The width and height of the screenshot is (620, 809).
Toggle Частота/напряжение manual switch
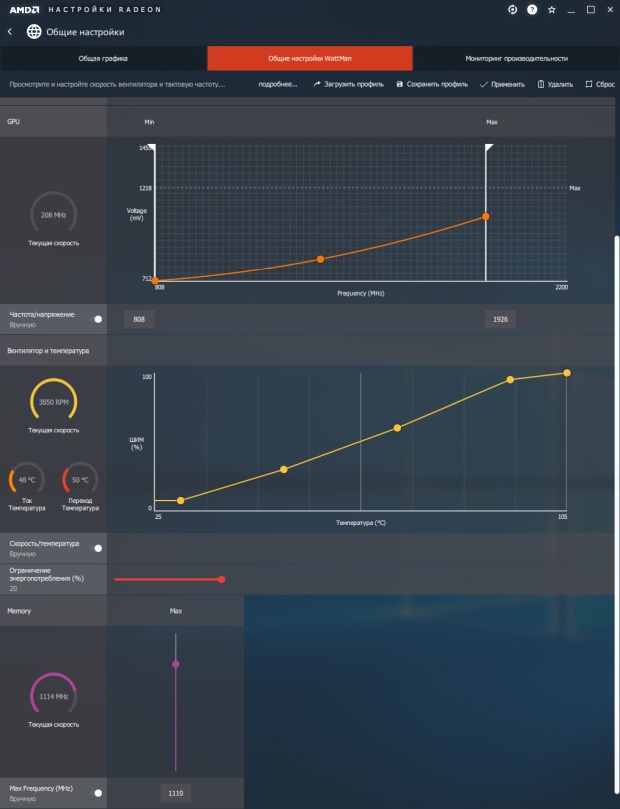(x=96, y=319)
